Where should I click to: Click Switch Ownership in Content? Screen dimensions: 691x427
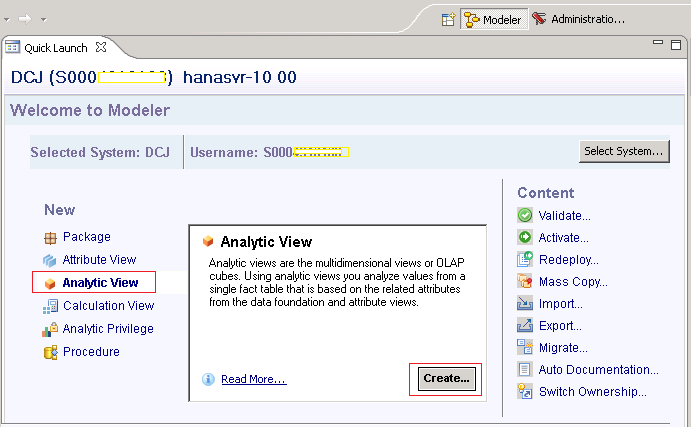tap(592, 392)
